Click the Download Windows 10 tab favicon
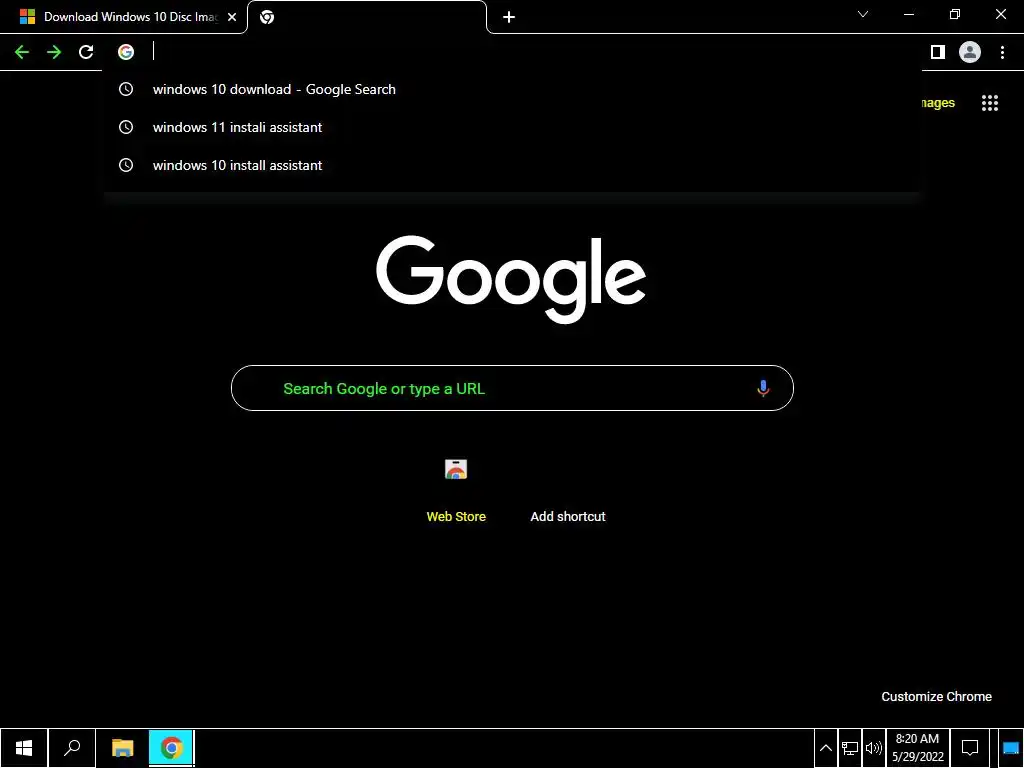Viewport: 1024px width, 768px height. (x=27, y=17)
